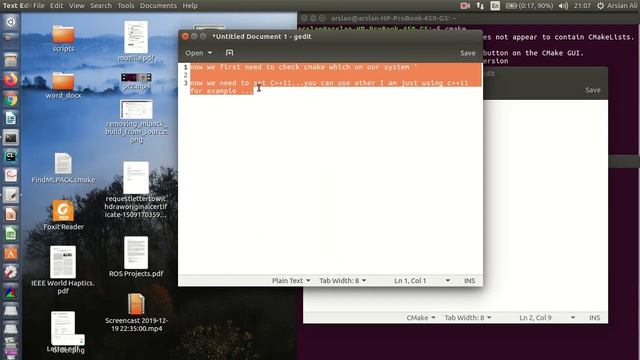Open the Help menu
The height and width of the screenshot is (360, 640).
point(190,6)
